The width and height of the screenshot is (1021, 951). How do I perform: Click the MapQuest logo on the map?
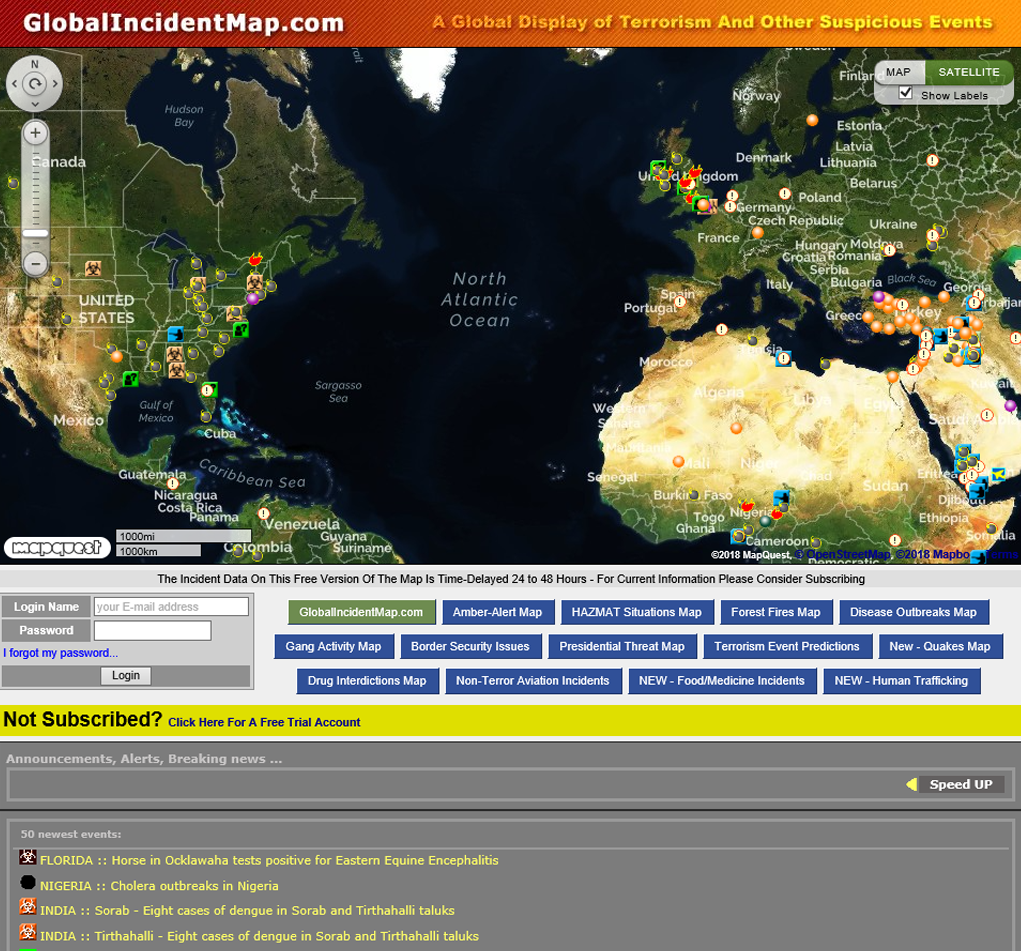click(57, 547)
